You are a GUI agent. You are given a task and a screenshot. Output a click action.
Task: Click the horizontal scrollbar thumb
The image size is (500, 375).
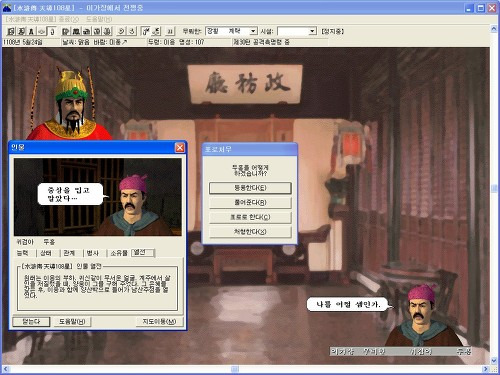pyautogui.click(x=235, y=369)
